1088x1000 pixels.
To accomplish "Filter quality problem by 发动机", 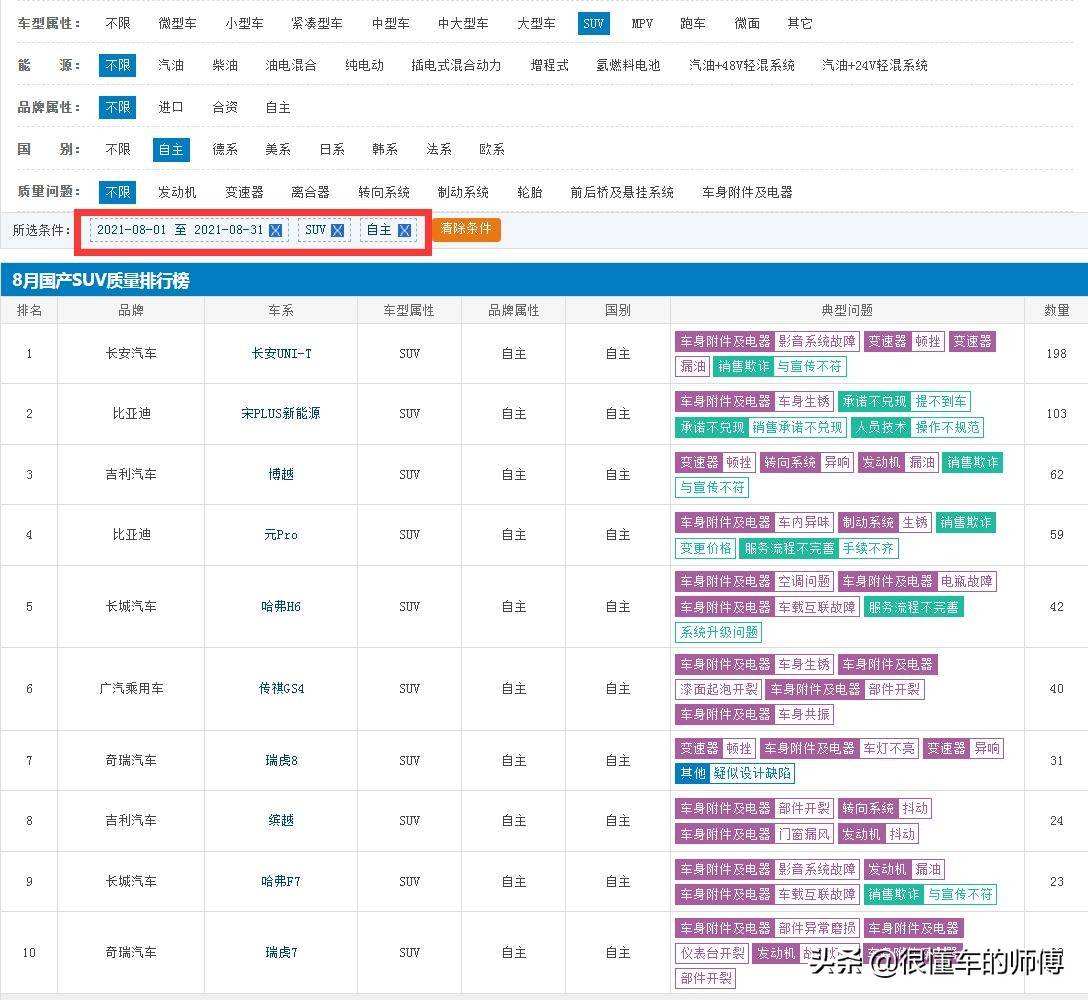I will point(177,192).
